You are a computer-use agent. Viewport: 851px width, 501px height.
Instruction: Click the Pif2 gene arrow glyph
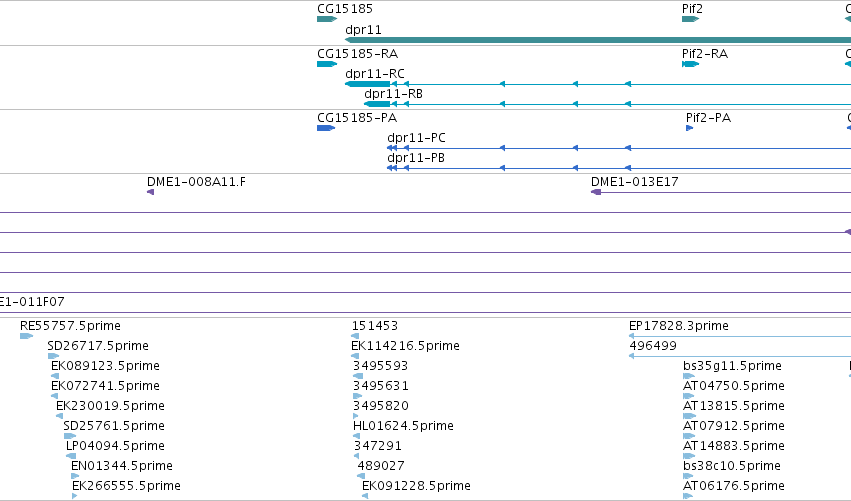point(690,19)
